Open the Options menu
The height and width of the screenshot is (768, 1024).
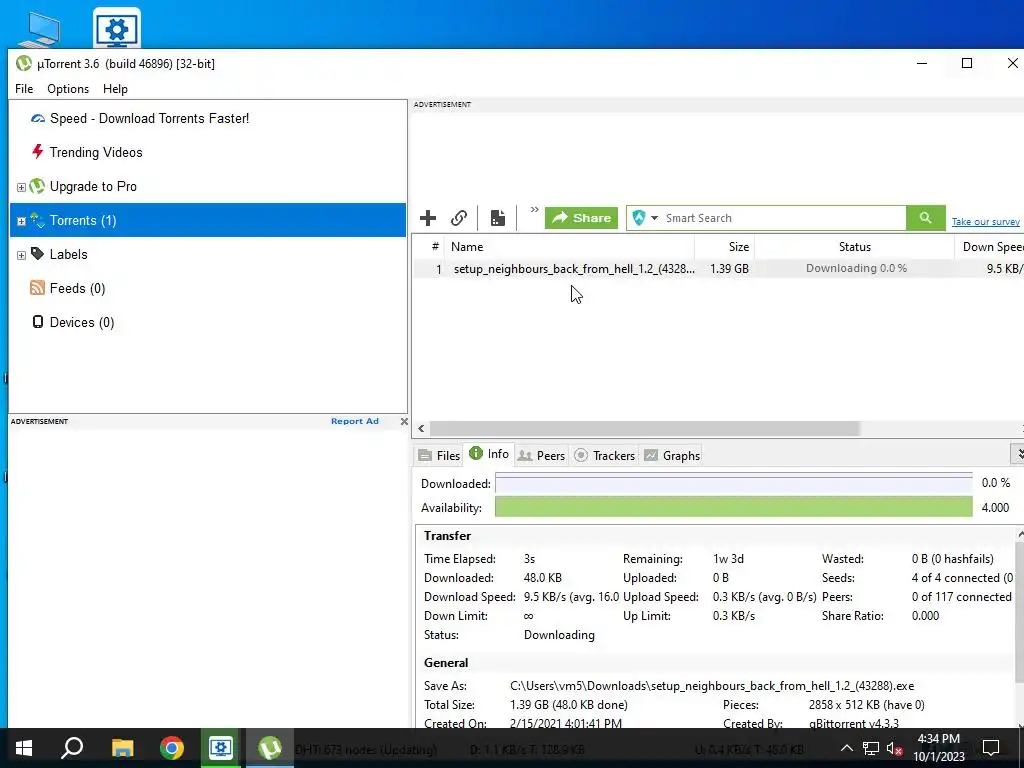(x=68, y=89)
